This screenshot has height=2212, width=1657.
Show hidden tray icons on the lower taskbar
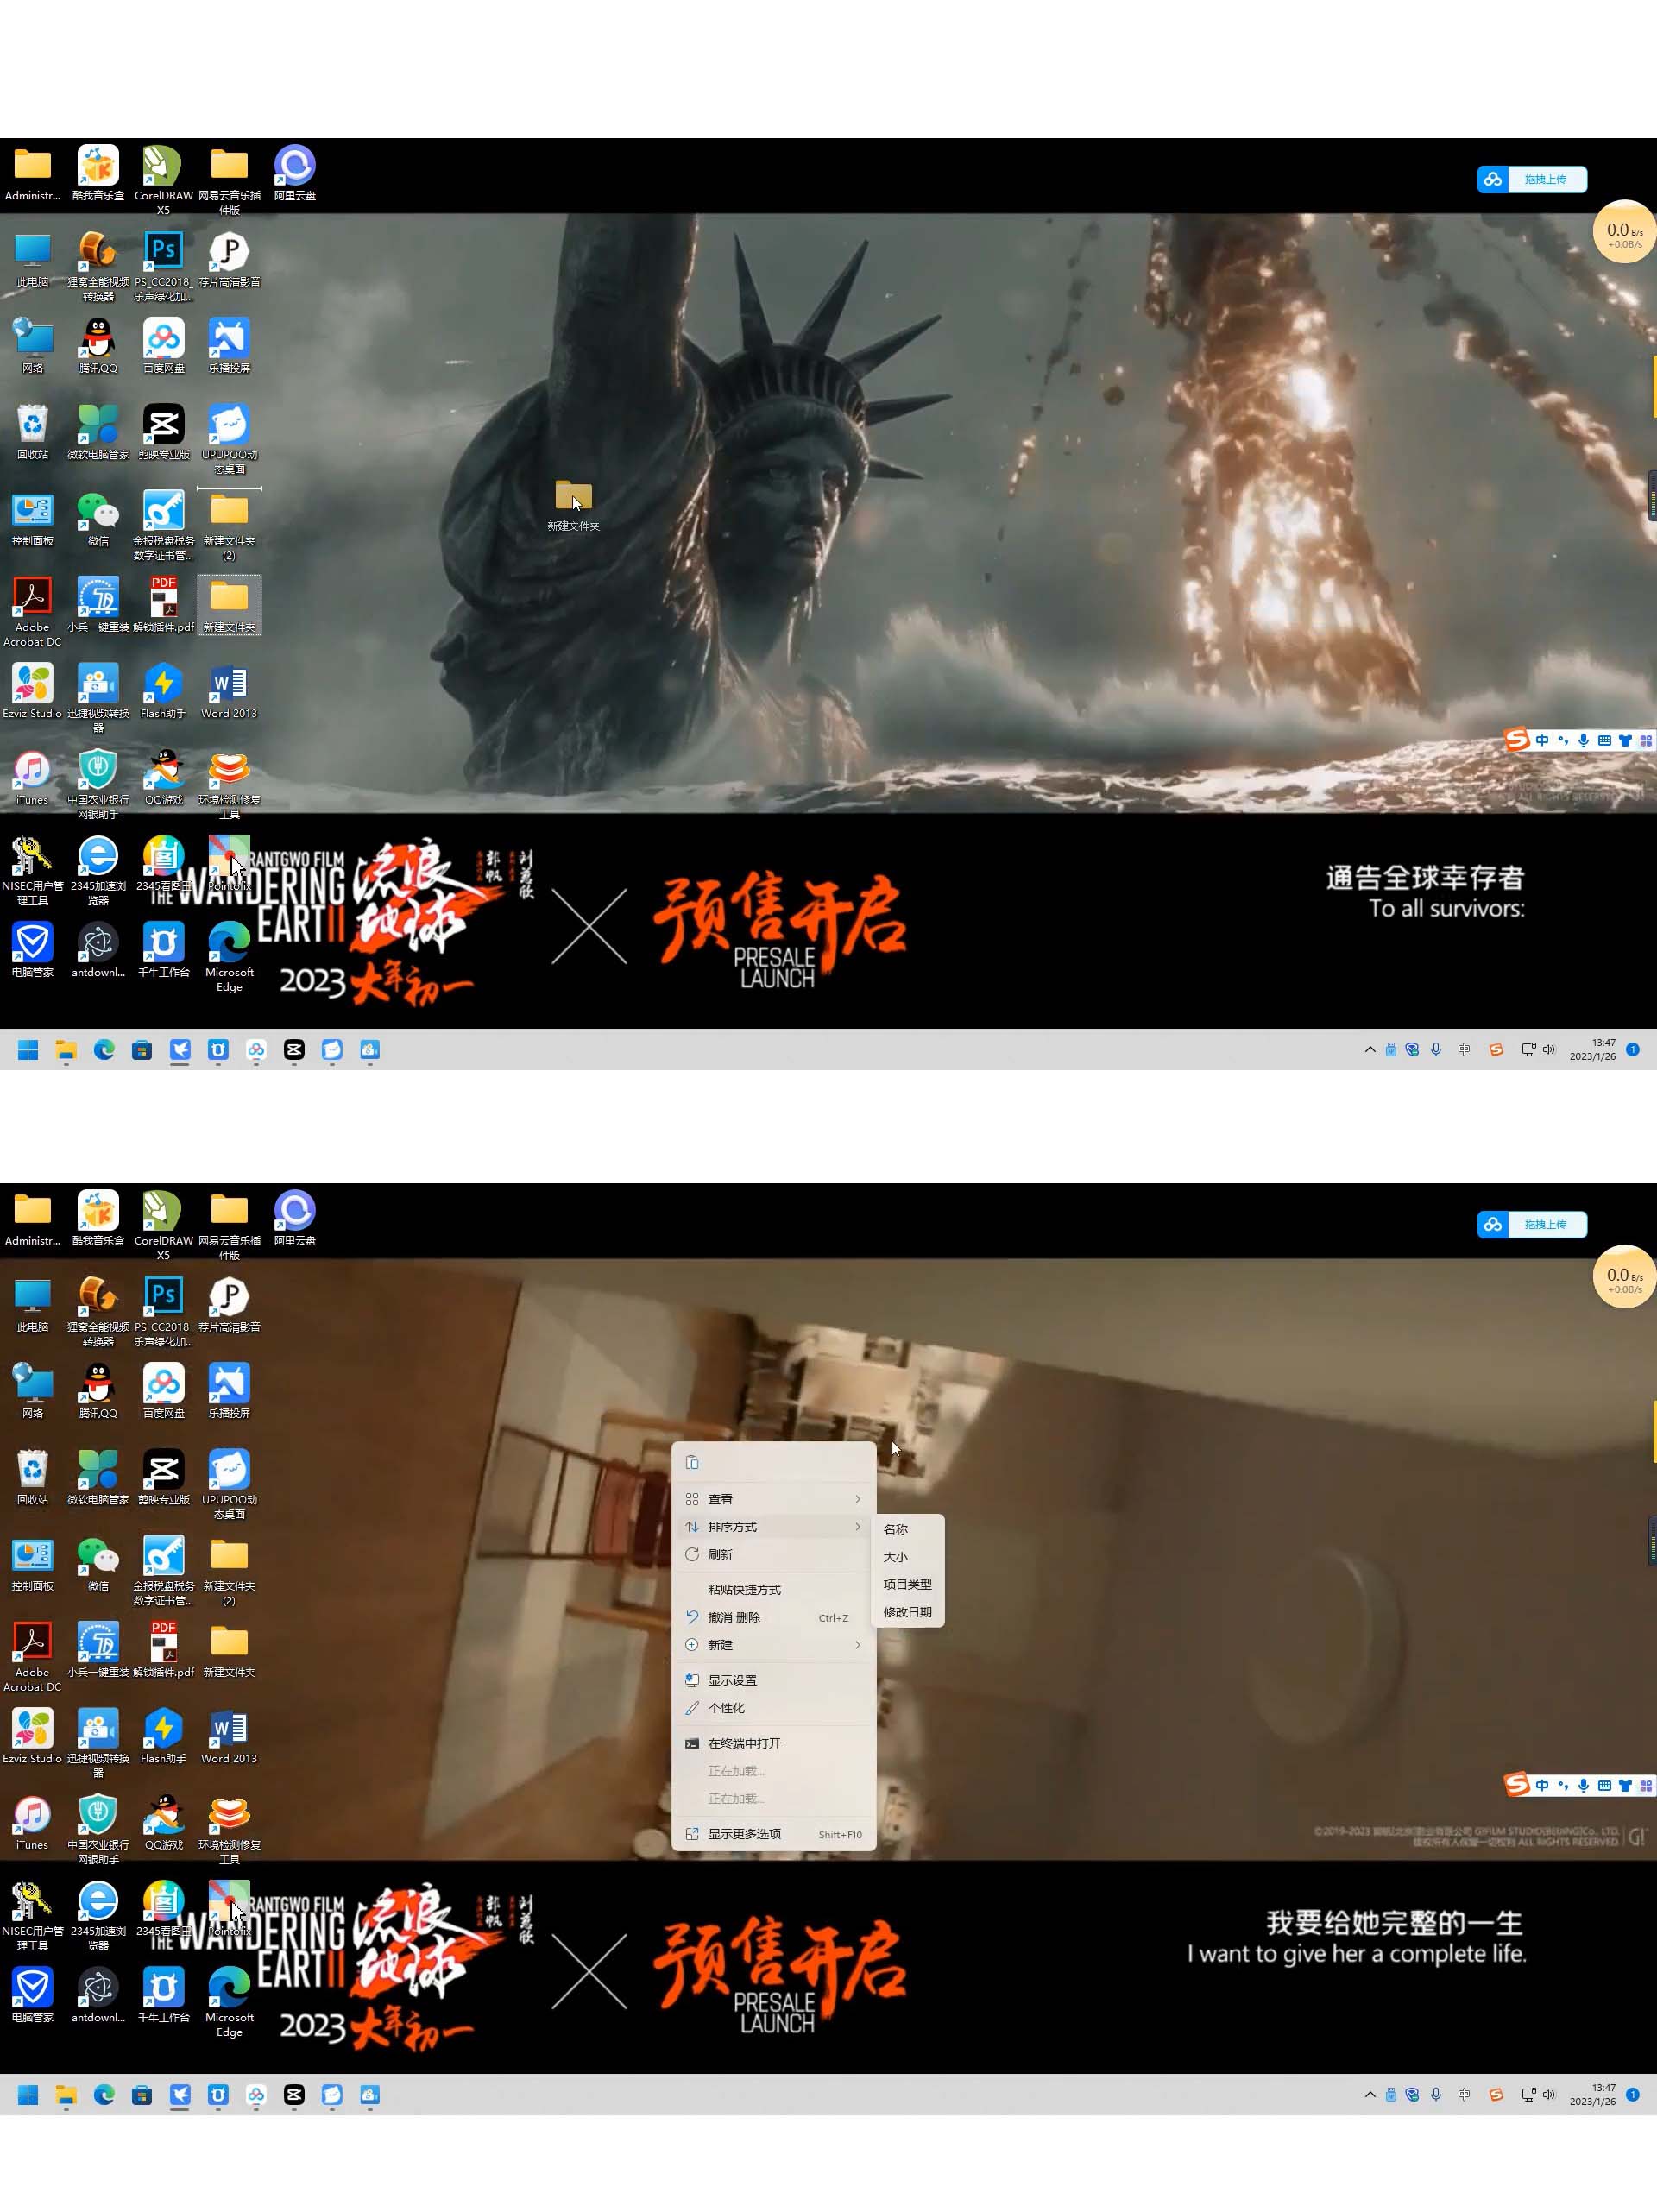[1370, 2094]
